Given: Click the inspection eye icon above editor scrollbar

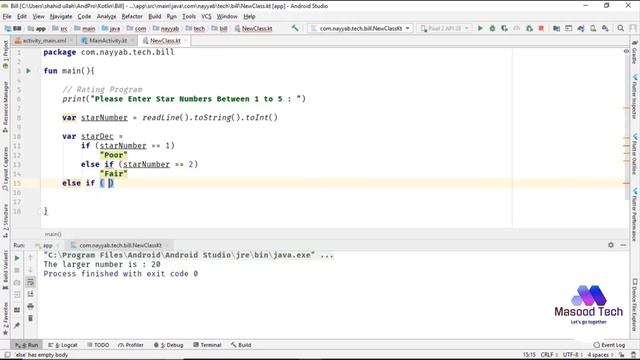Looking at the screenshot, I should pyautogui.click(x=626, y=51).
